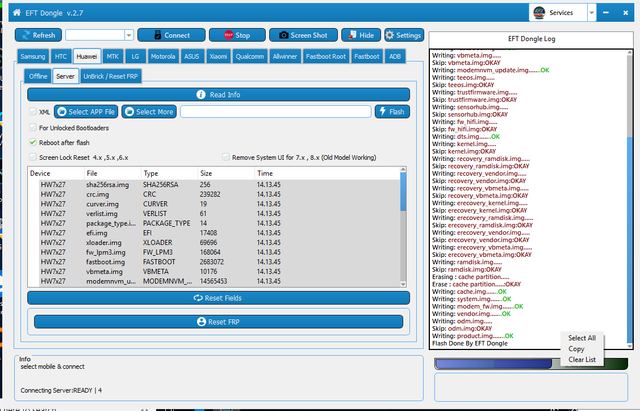
Task: Open the ADB tab
Action: click(x=395, y=56)
